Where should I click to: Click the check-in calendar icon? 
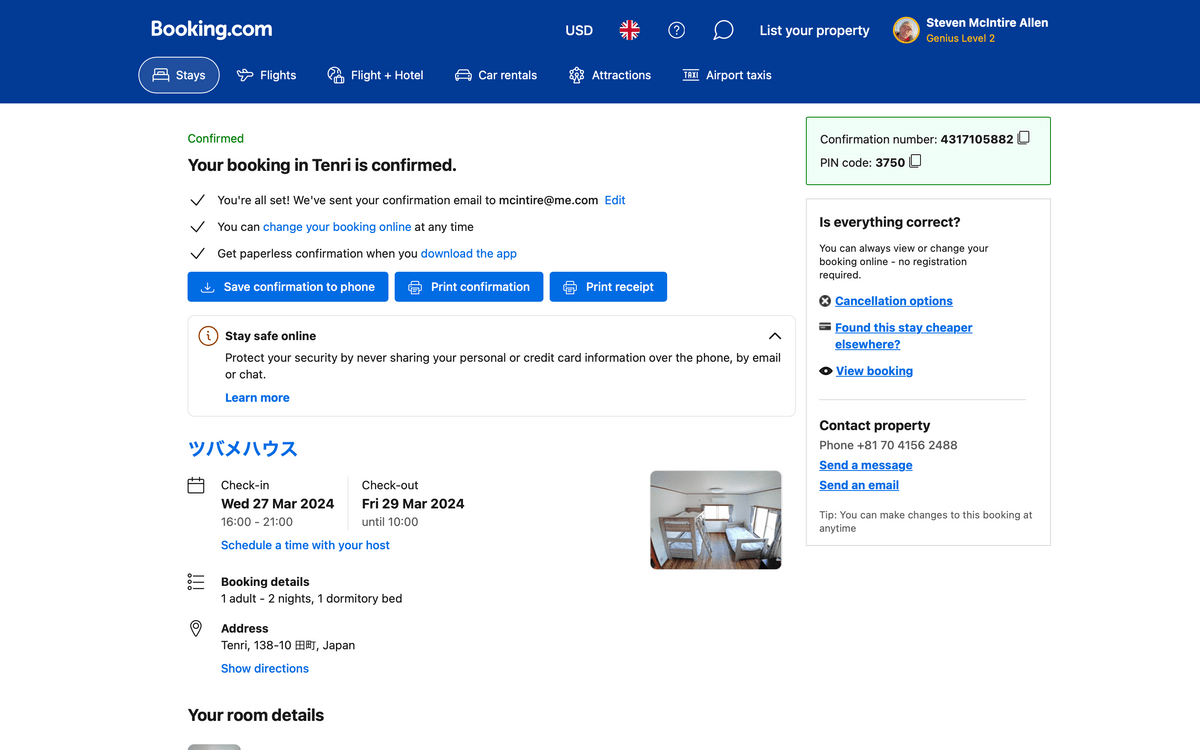pyautogui.click(x=196, y=485)
